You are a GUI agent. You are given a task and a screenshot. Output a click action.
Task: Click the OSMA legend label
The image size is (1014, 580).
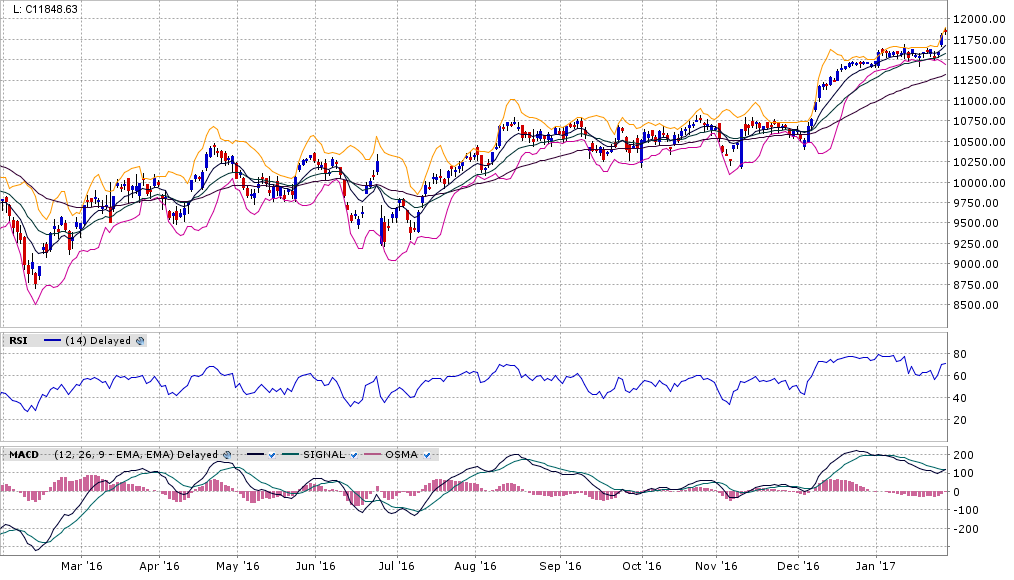(402, 455)
